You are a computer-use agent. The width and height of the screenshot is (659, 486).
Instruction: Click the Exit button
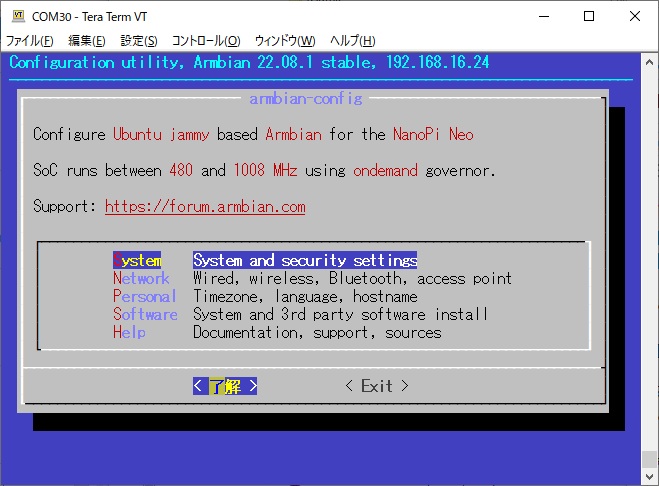tap(377, 386)
